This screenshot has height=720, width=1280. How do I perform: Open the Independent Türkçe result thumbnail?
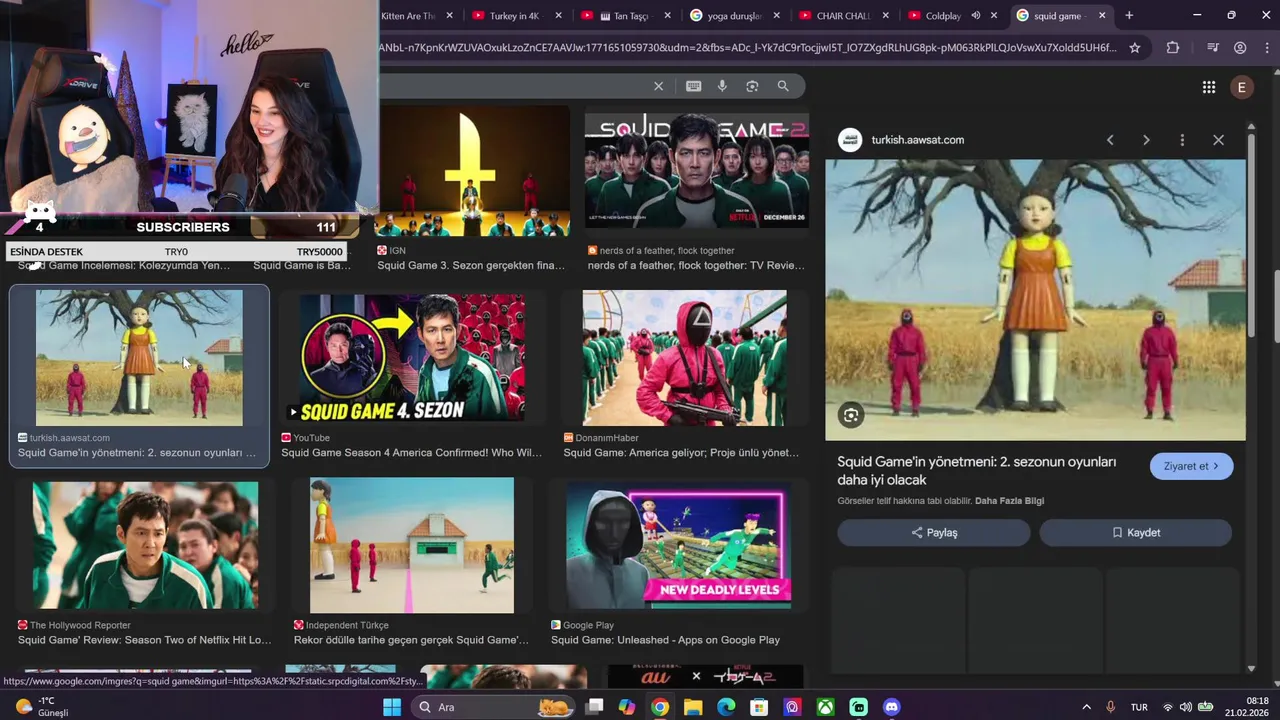coord(411,545)
